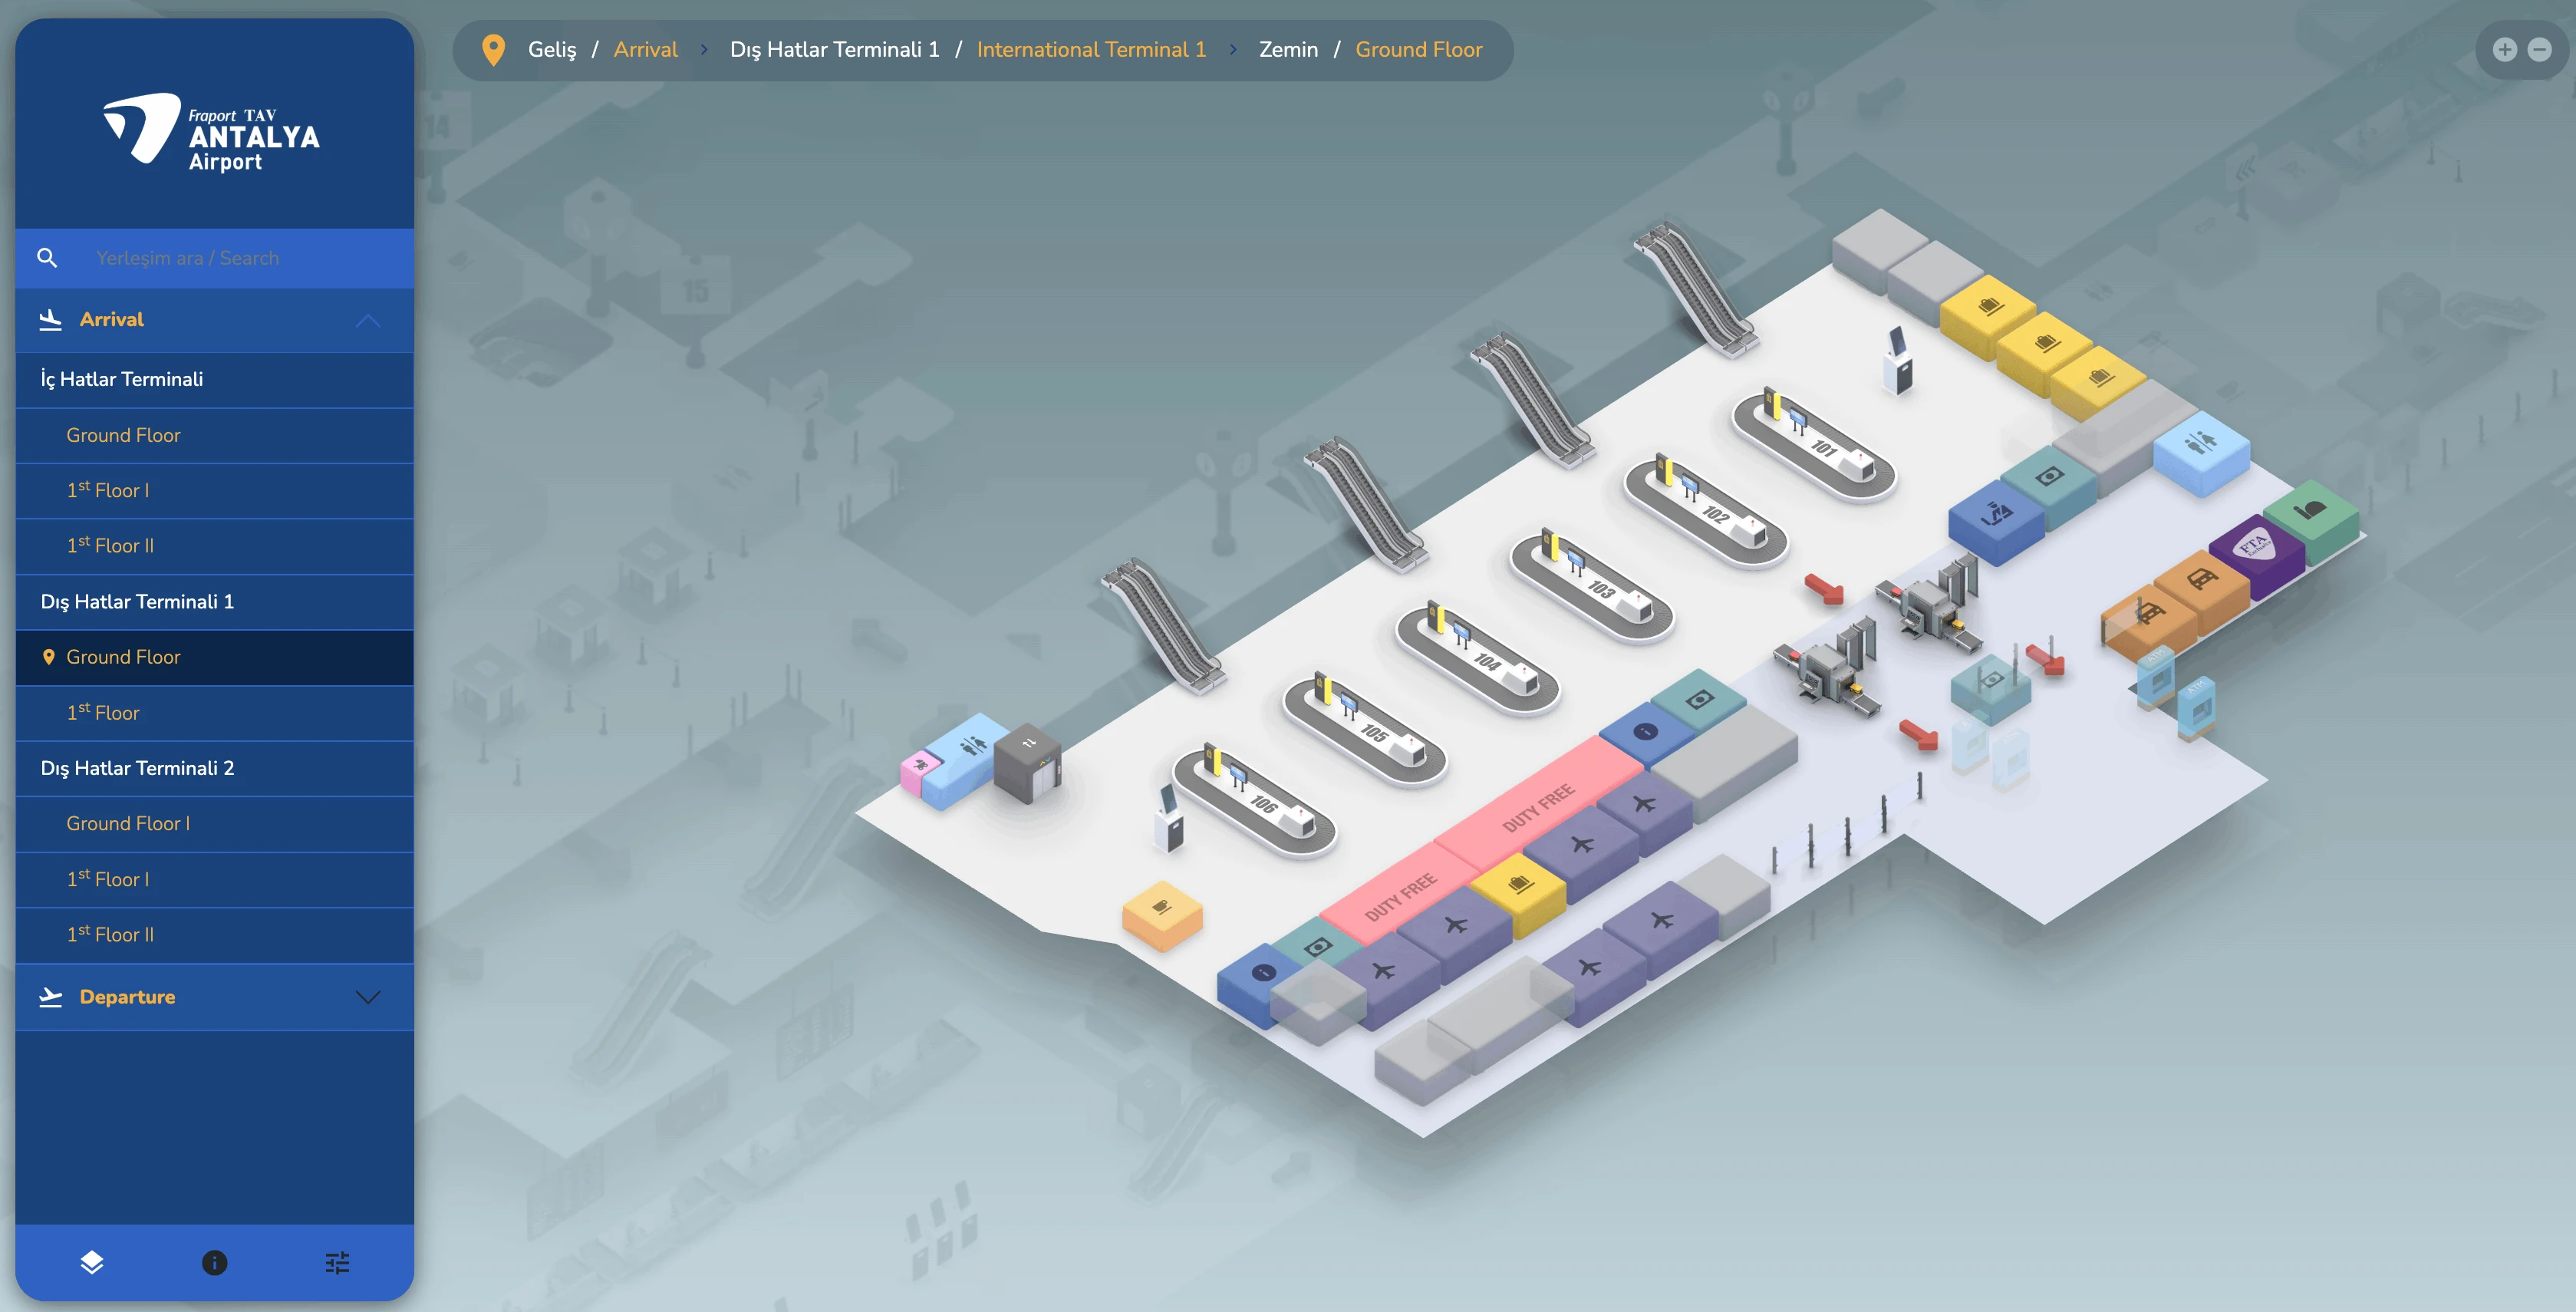Select 1st Floor under Dış Hatlar Terminali 1
The image size is (2576, 1312).
tap(103, 713)
